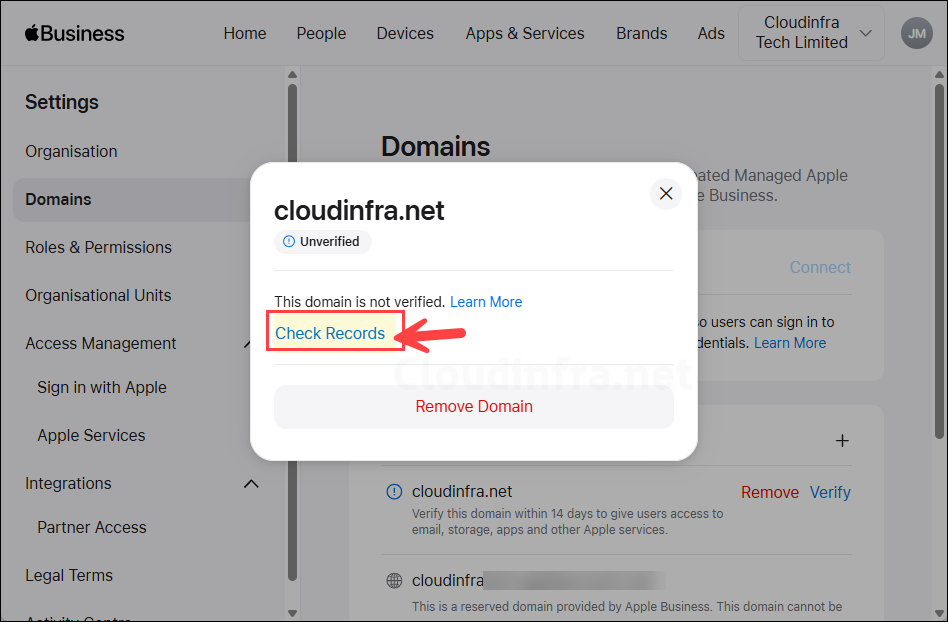The image size is (948, 622).
Task: Collapse the Integrations section chevron
Action: (x=251, y=484)
